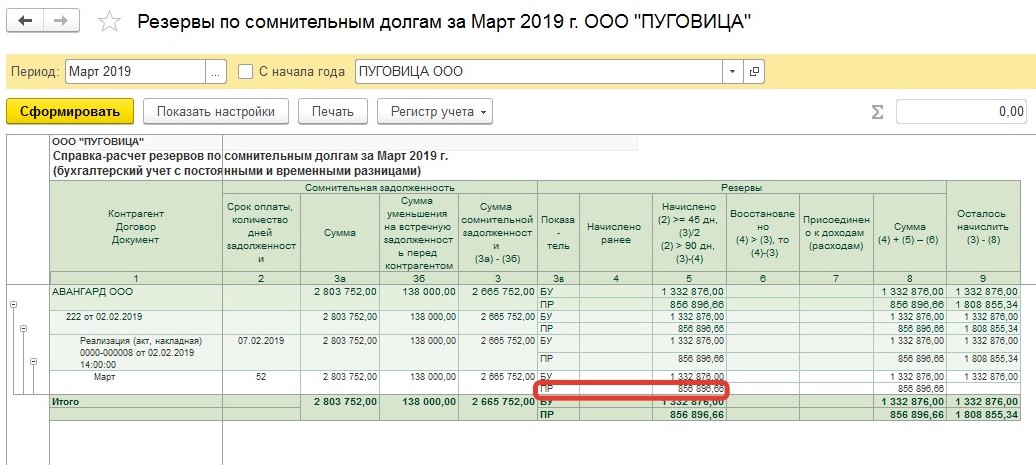The image size is (1036, 465).
Task: Open organization card via open-form icon
Action: coord(753,72)
